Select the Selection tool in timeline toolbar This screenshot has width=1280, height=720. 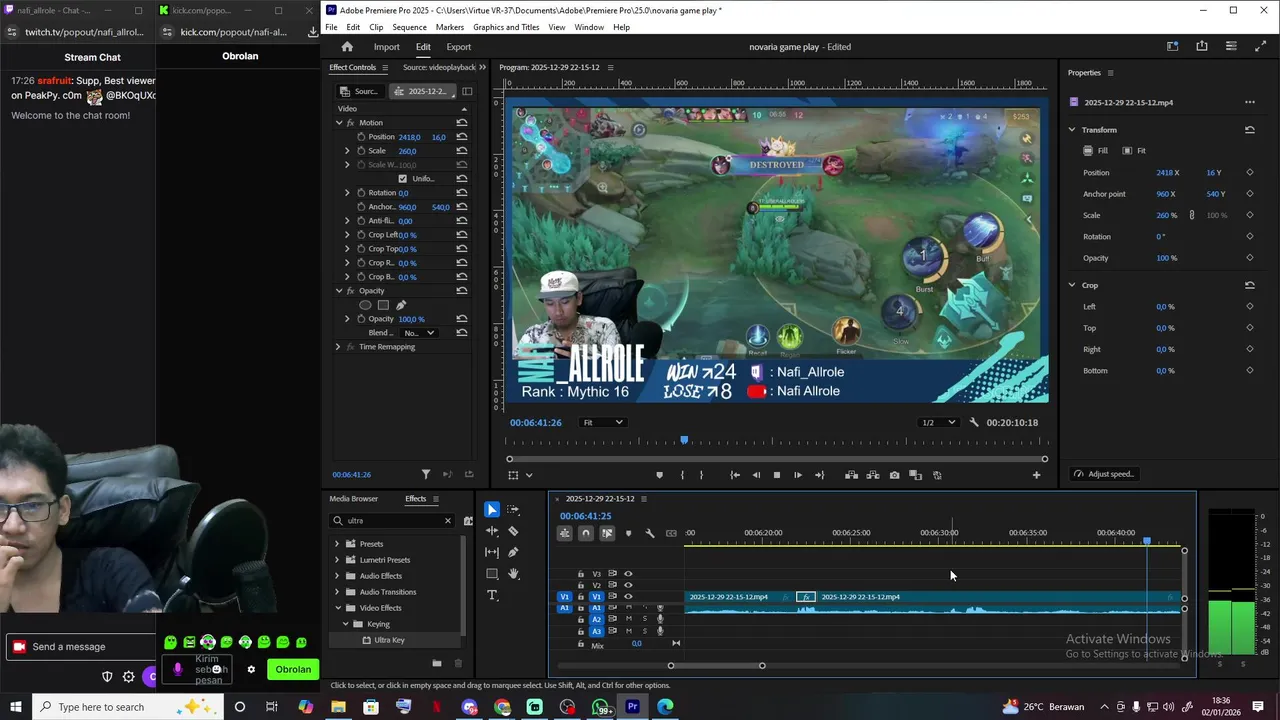(x=492, y=510)
